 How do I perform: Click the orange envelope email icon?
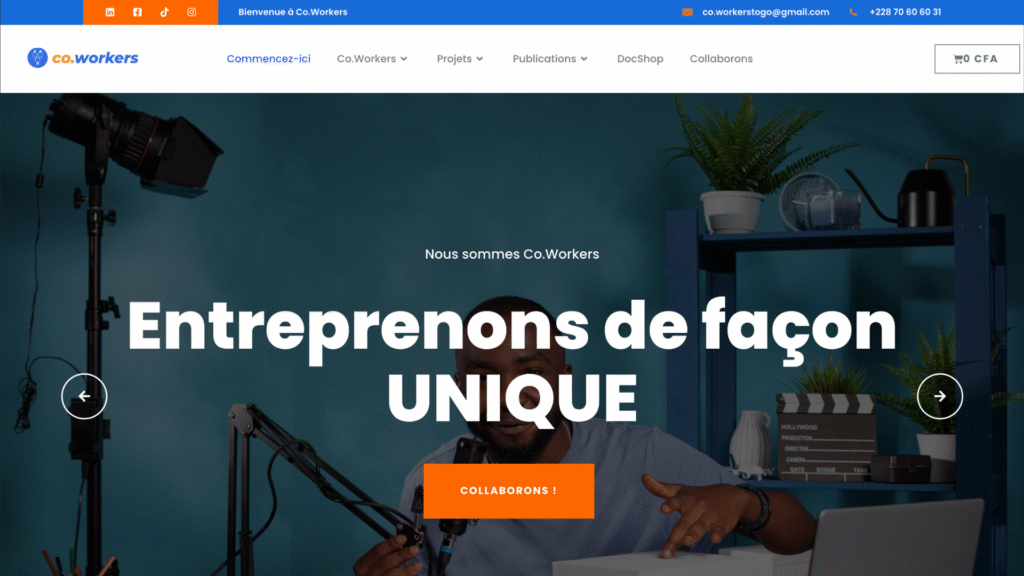tap(687, 12)
